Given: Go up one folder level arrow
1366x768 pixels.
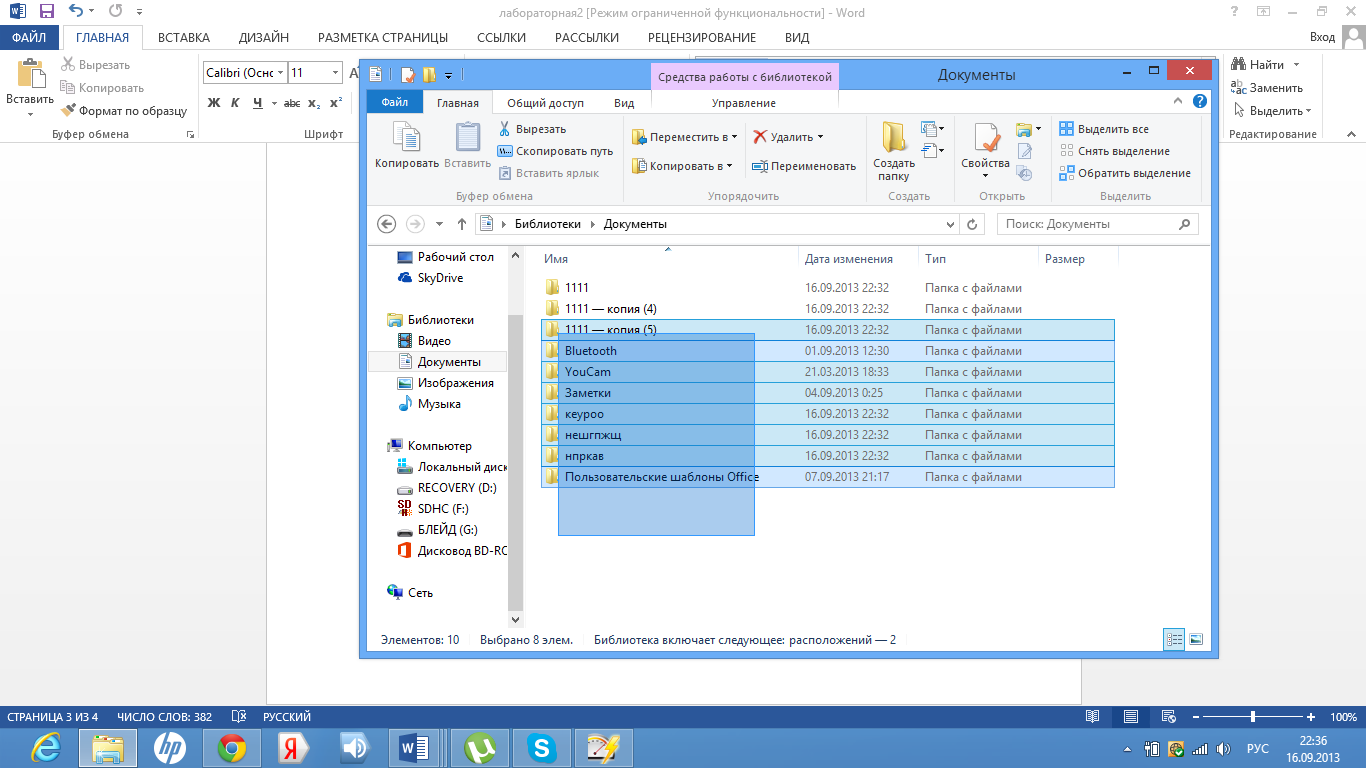Looking at the screenshot, I should (462, 224).
